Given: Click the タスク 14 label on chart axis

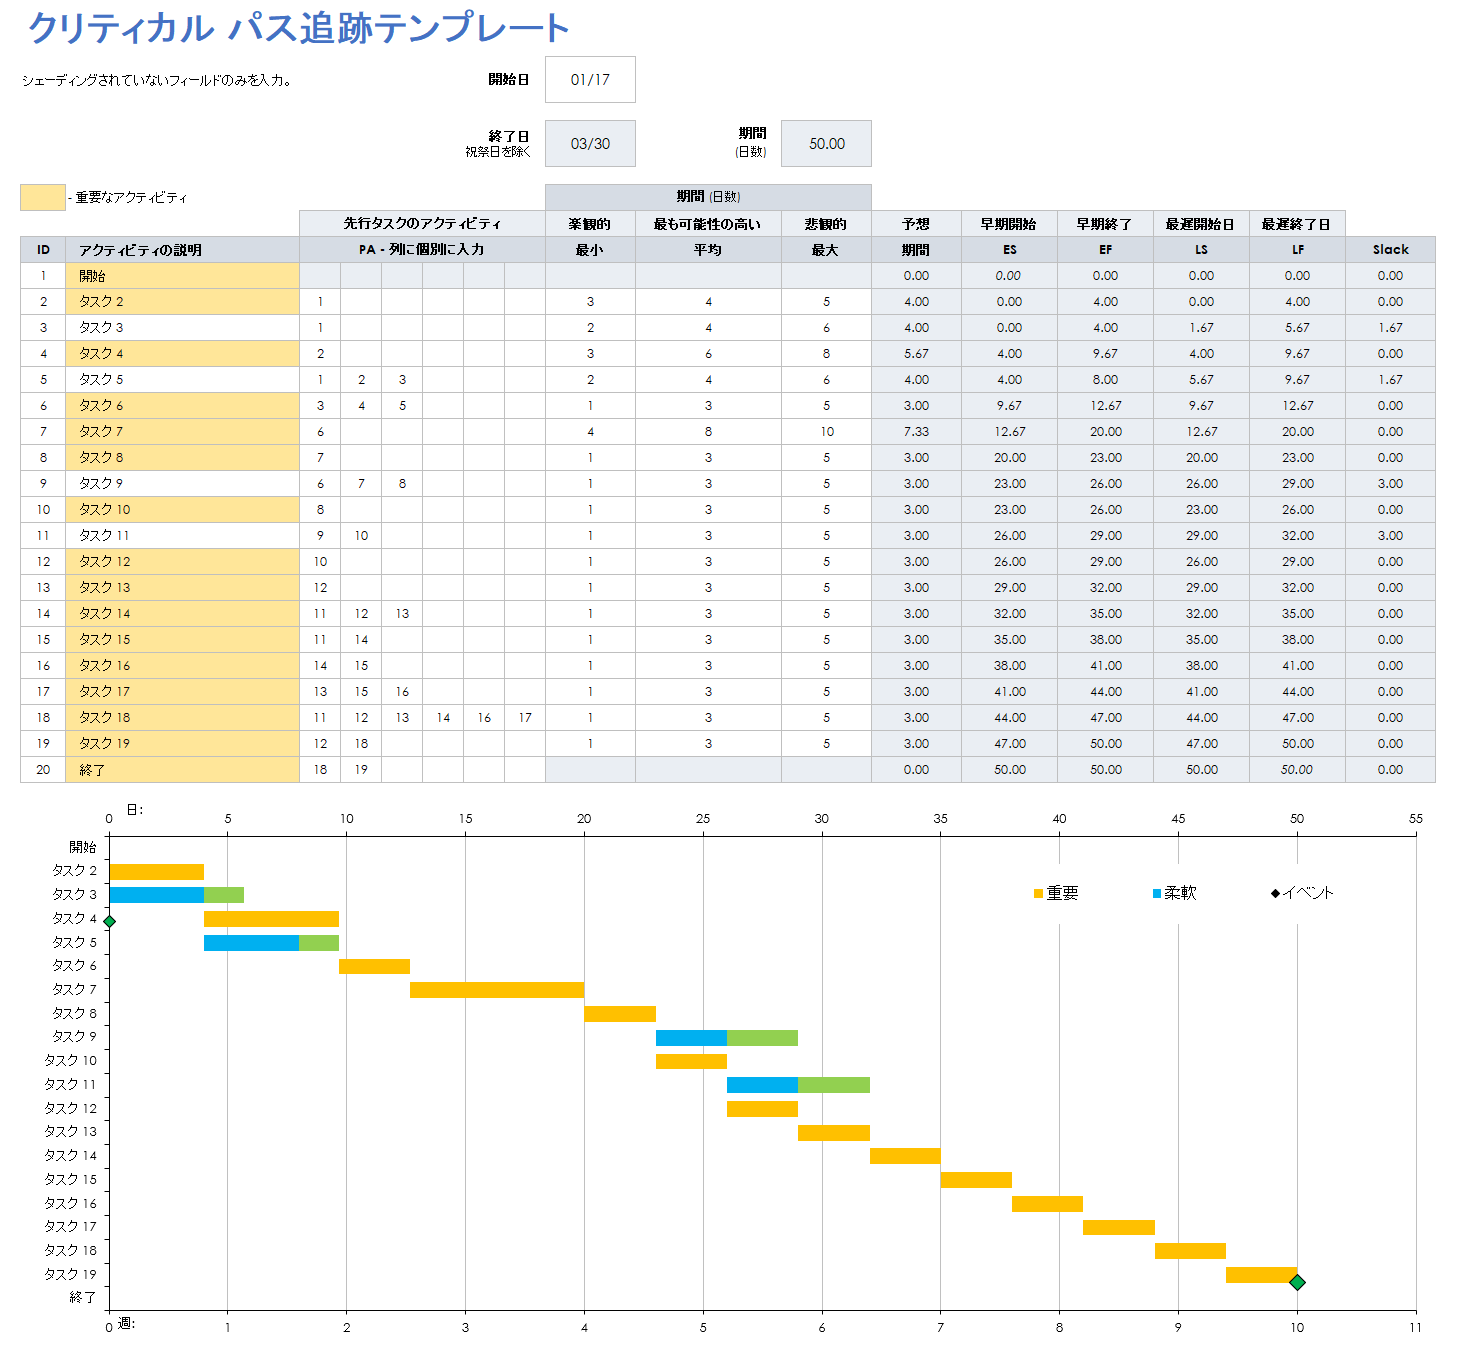Looking at the screenshot, I should click(x=70, y=1156).
